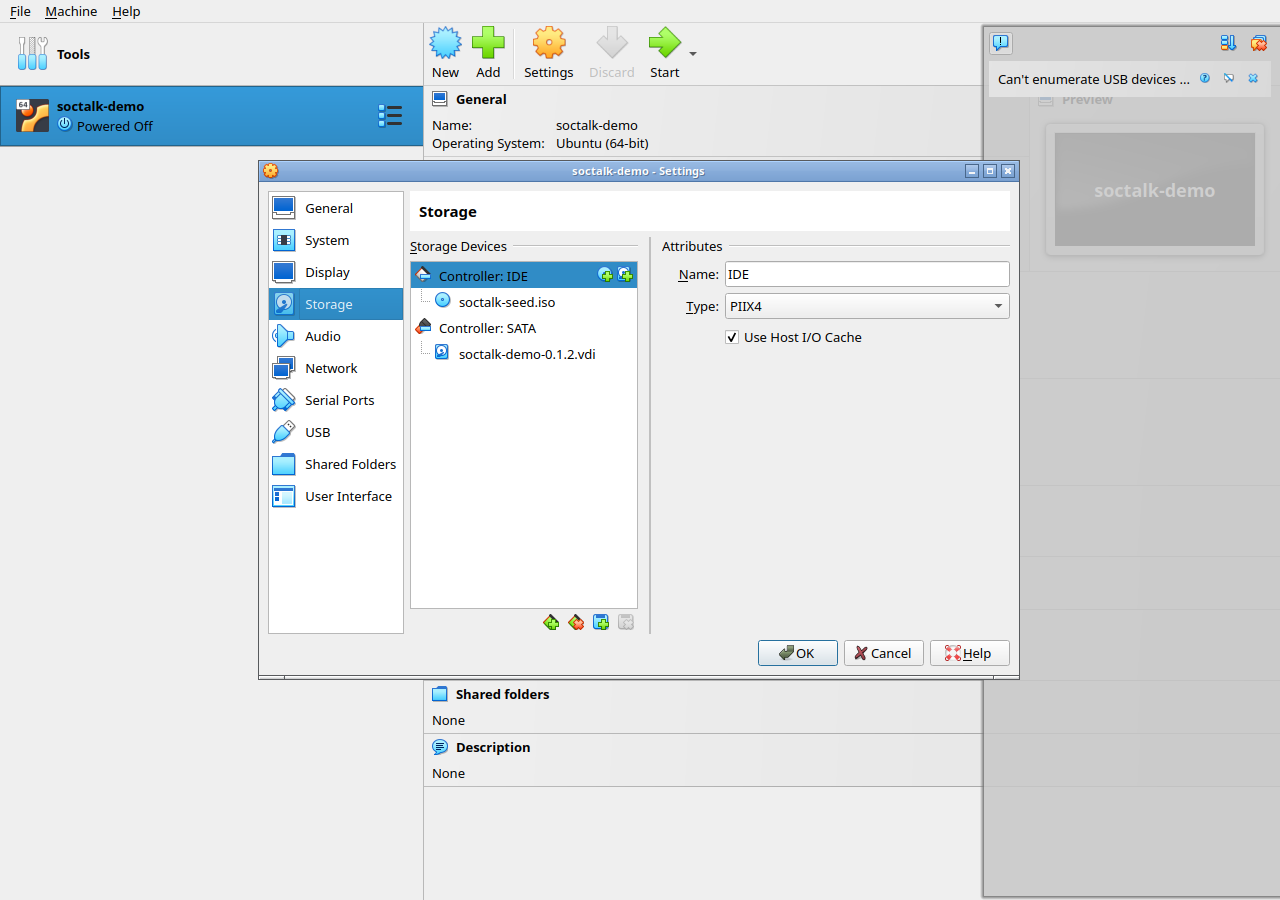Click the add attachment icon below storage tree
This screenshot has height=900, width=1280.
(601, 622)
